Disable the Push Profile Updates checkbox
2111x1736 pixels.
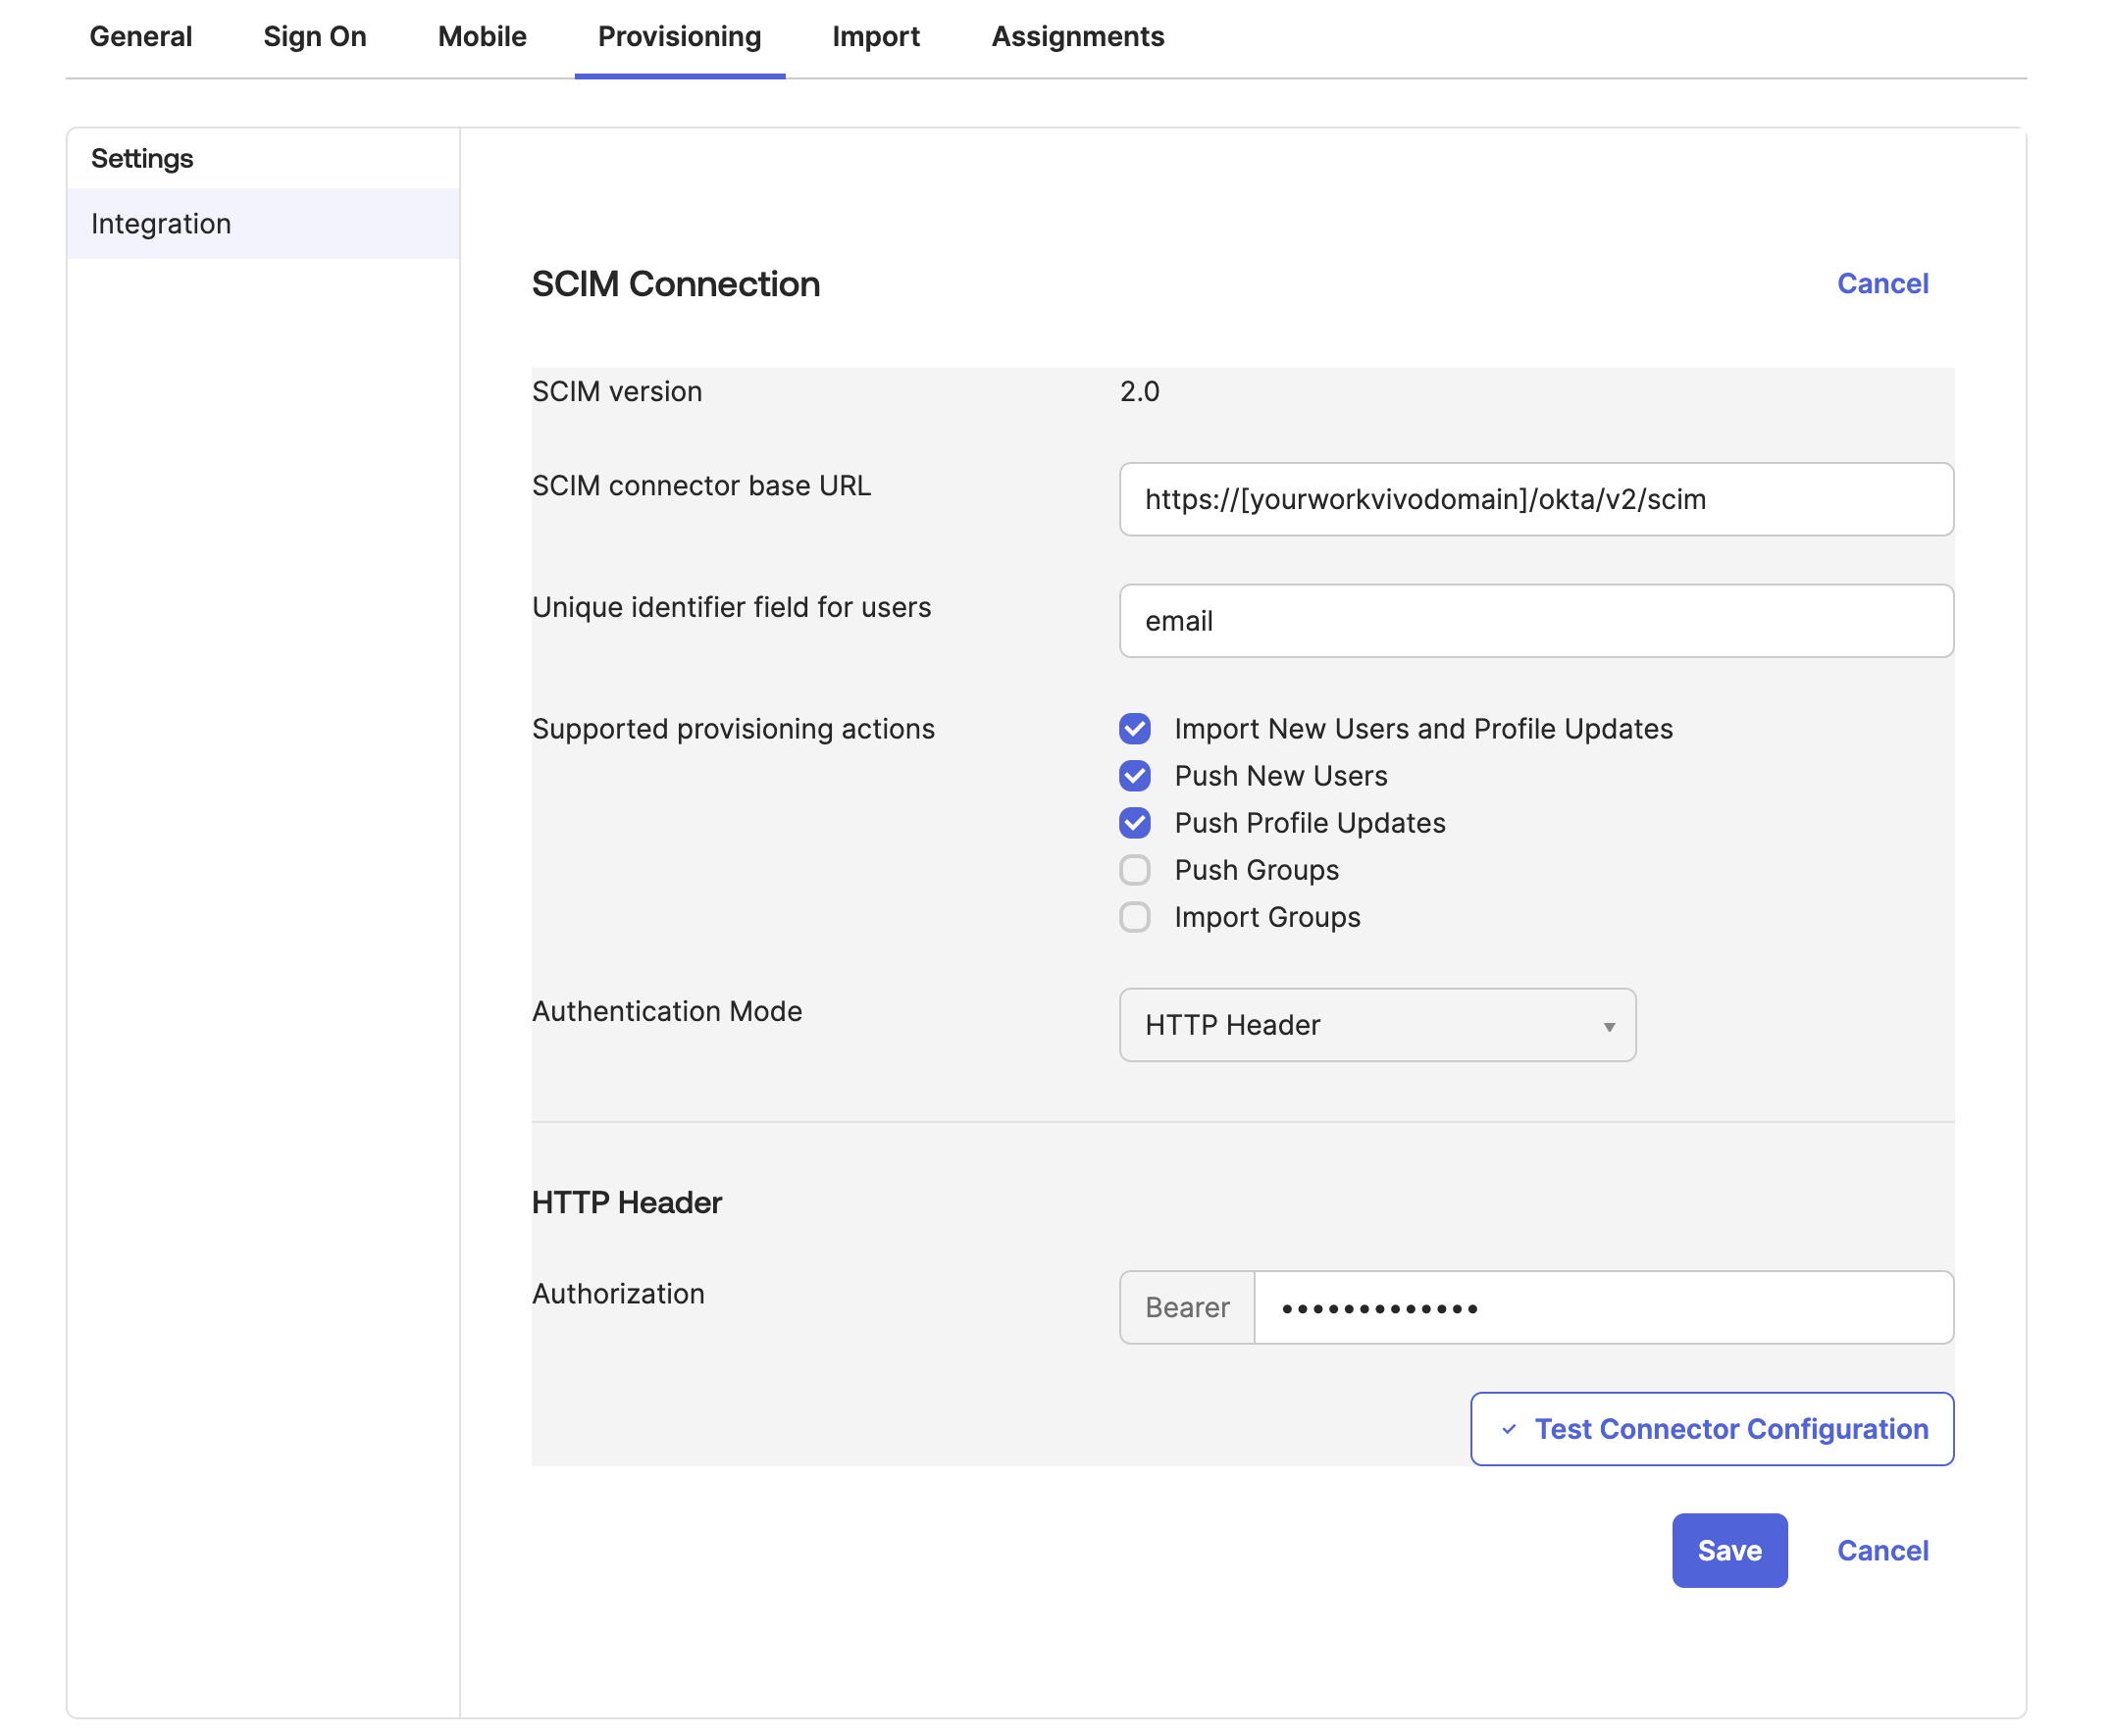tap(1135, 823)
